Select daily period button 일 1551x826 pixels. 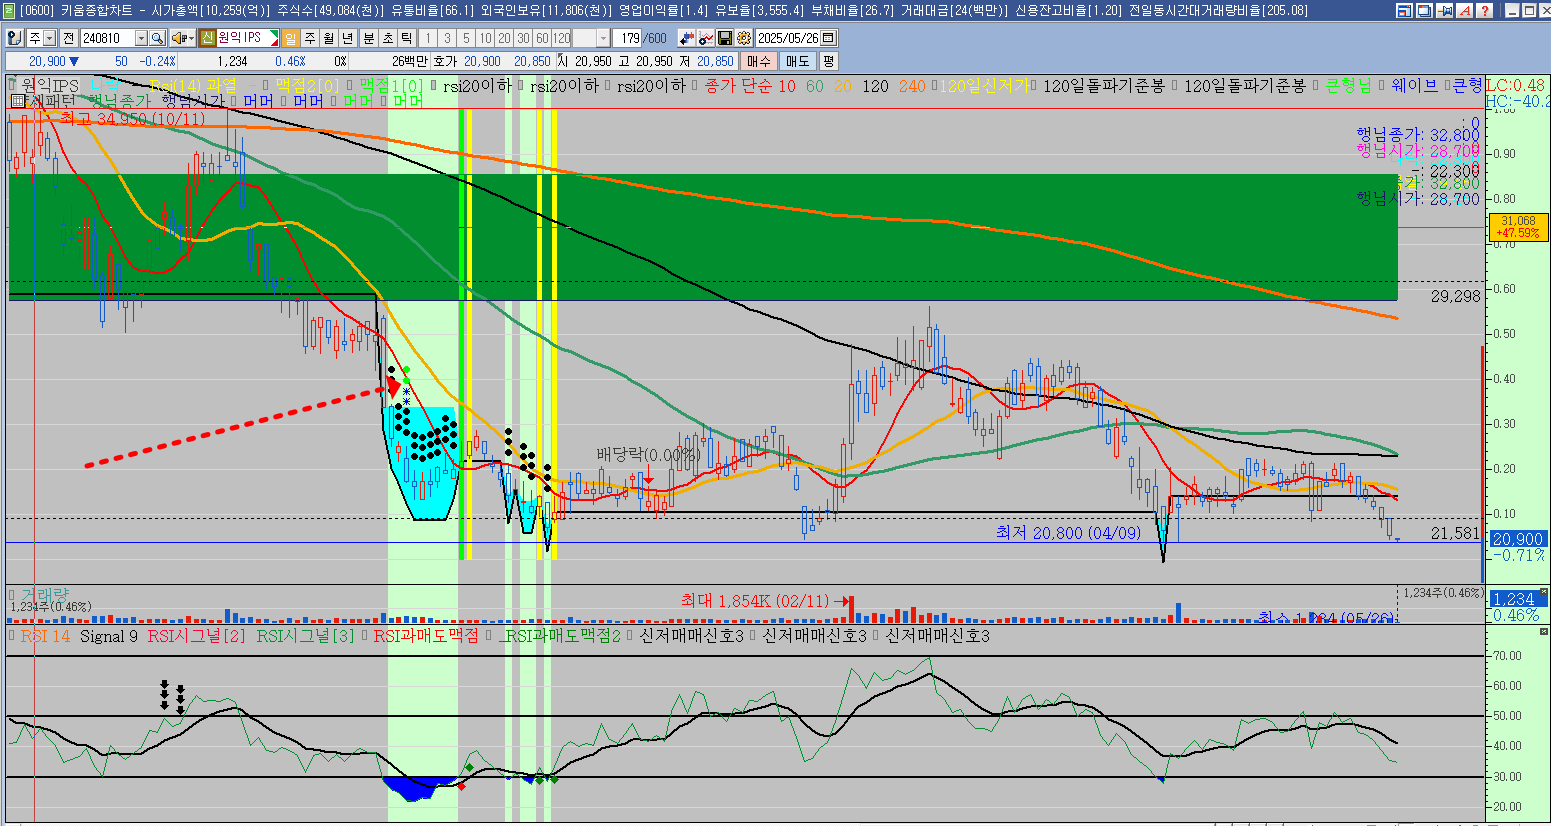click(290, 38)
